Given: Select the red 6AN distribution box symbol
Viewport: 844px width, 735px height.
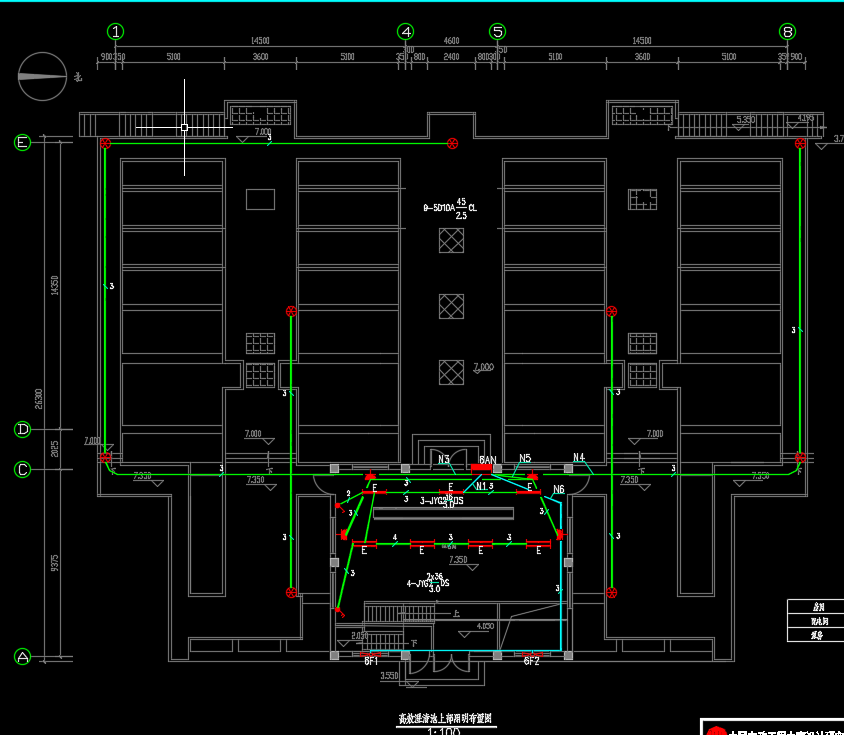Looking at the screenshot, I should [481, 468].
